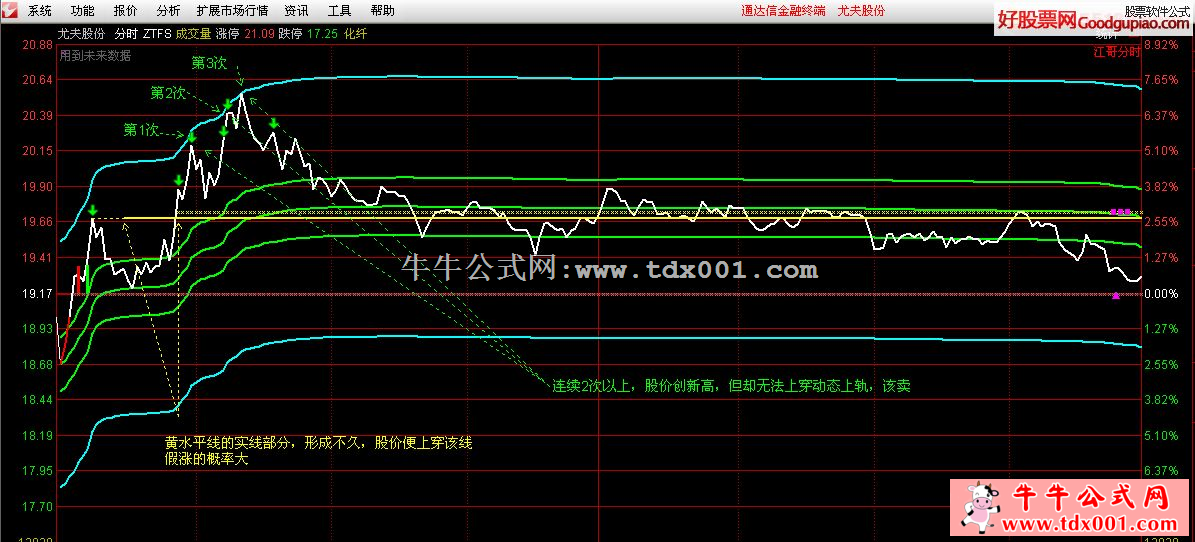The image size is (1195, 542).
Task: Open the 分析 menu
Action: coord(168,11)
